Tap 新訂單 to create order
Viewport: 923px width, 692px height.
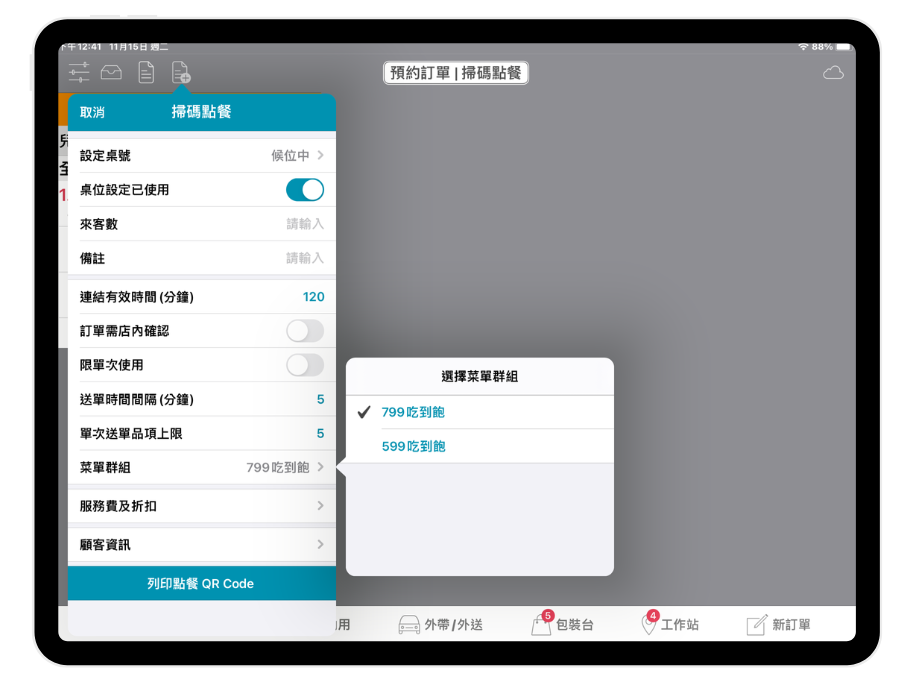point(779,625)
